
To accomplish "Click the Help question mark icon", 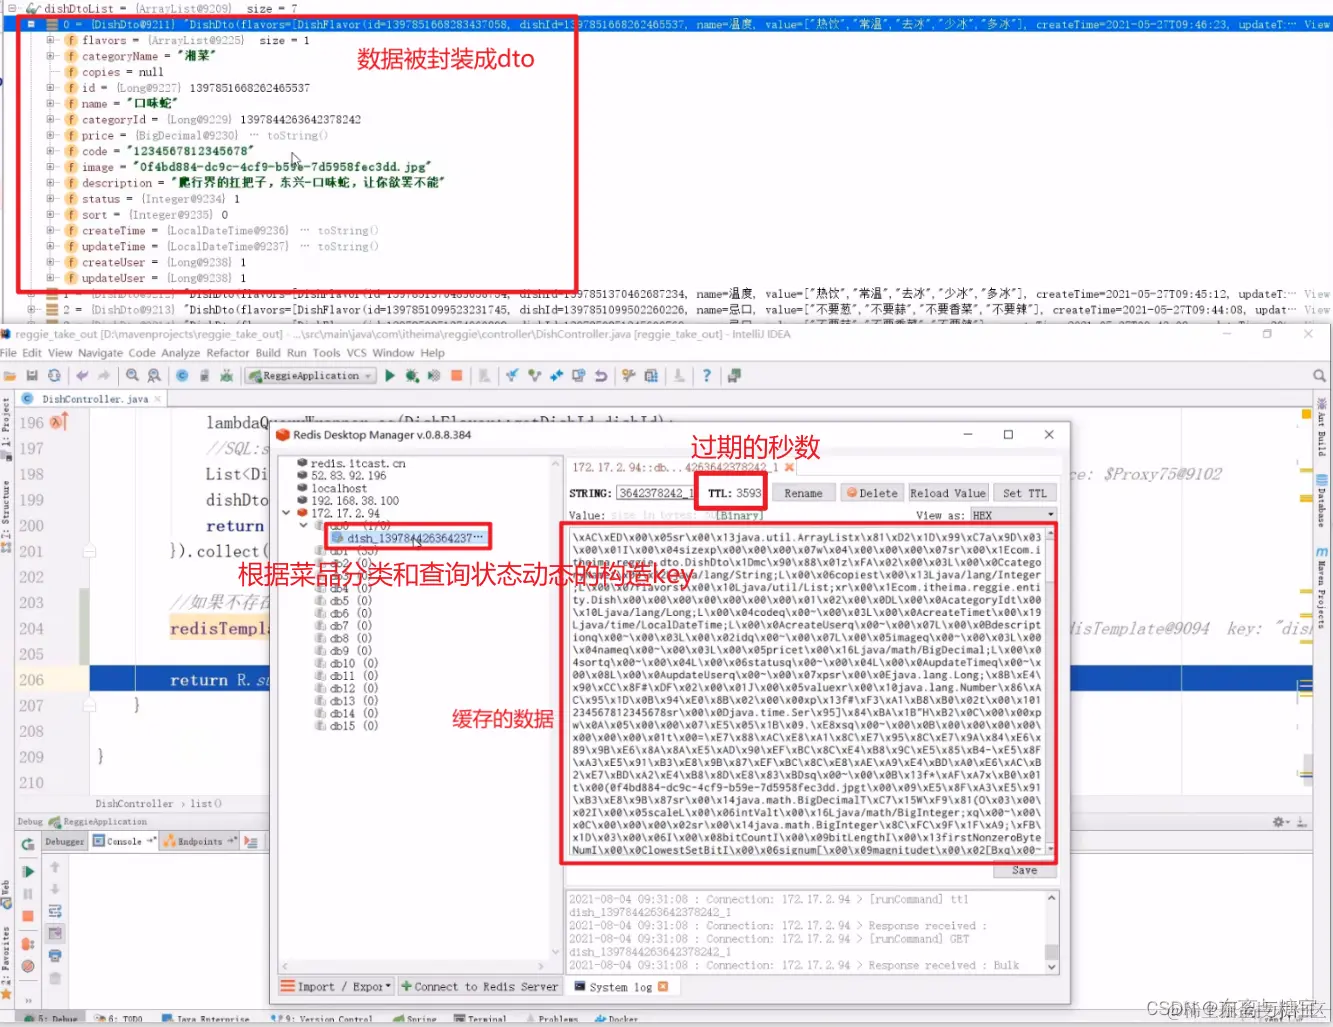I will (x=706, y=376).
